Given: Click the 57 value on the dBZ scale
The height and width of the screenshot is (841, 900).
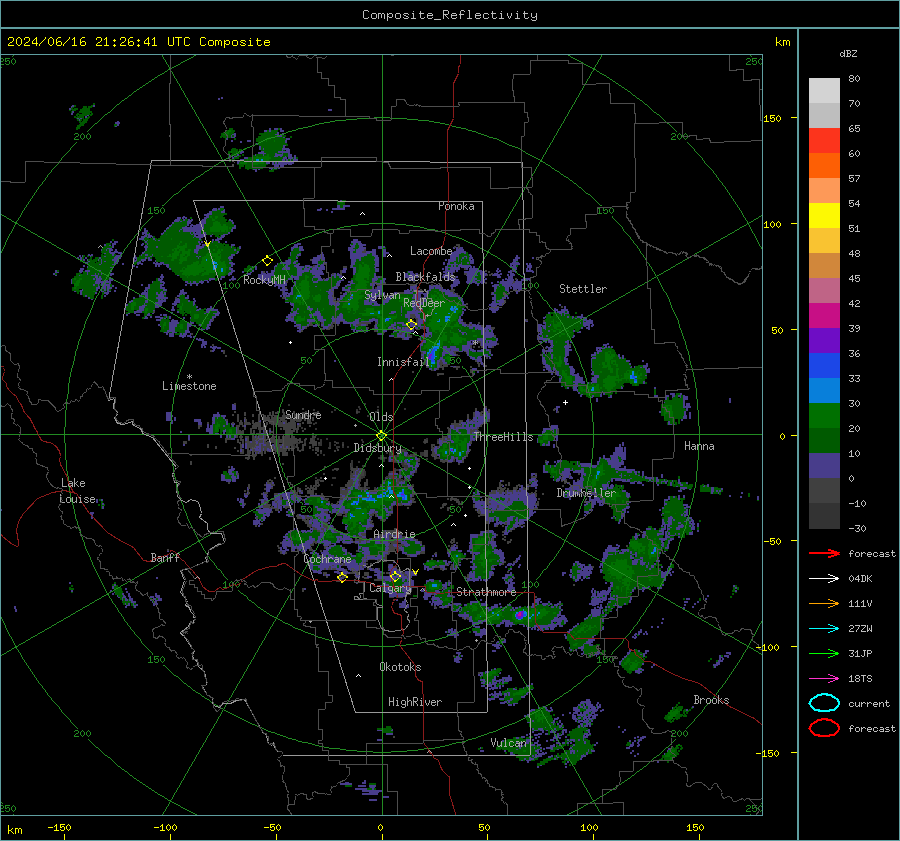Looking at the screenshot, I should [x=854, y=179].
